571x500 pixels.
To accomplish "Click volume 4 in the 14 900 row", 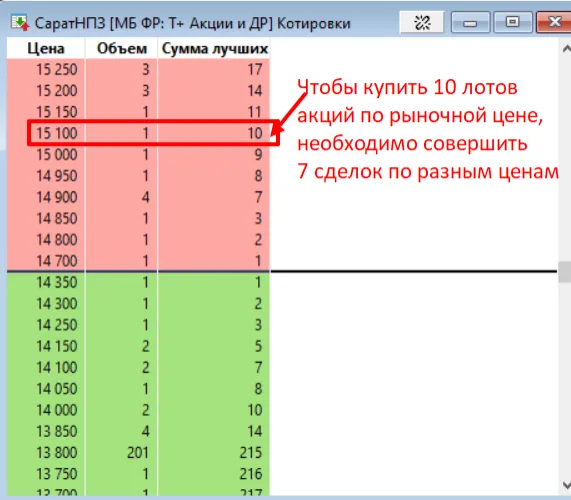I will (146, 197).
